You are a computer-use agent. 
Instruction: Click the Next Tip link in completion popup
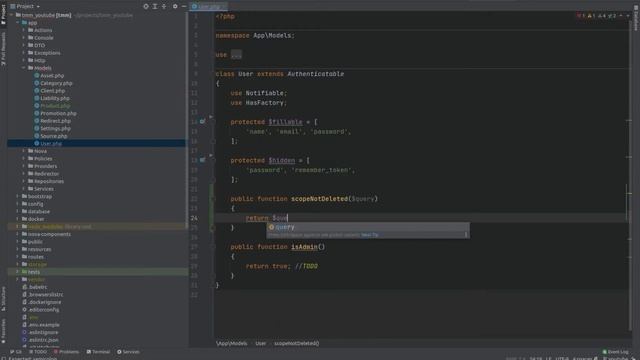pos(369,235)
